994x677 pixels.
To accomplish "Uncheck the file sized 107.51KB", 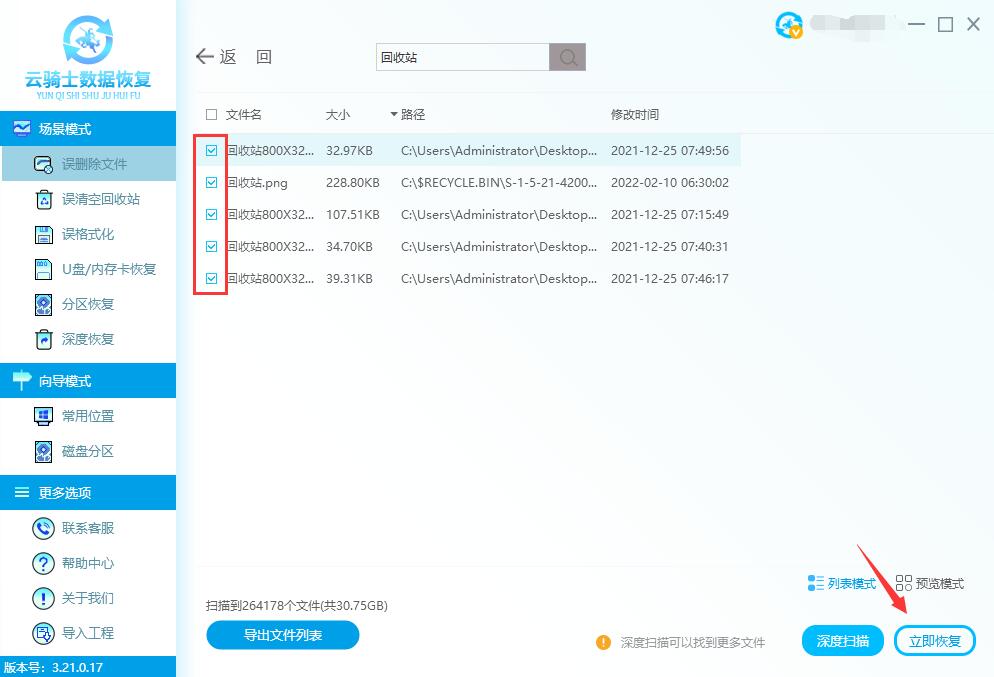I will 211,214.
